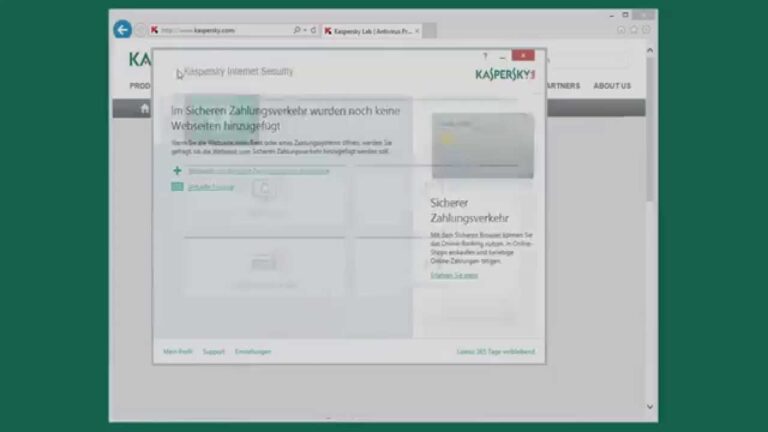Switch to the Kaspersky Lab browser tab
The height and width of the screenshot is (432, 768).
[x=372, y=31]
